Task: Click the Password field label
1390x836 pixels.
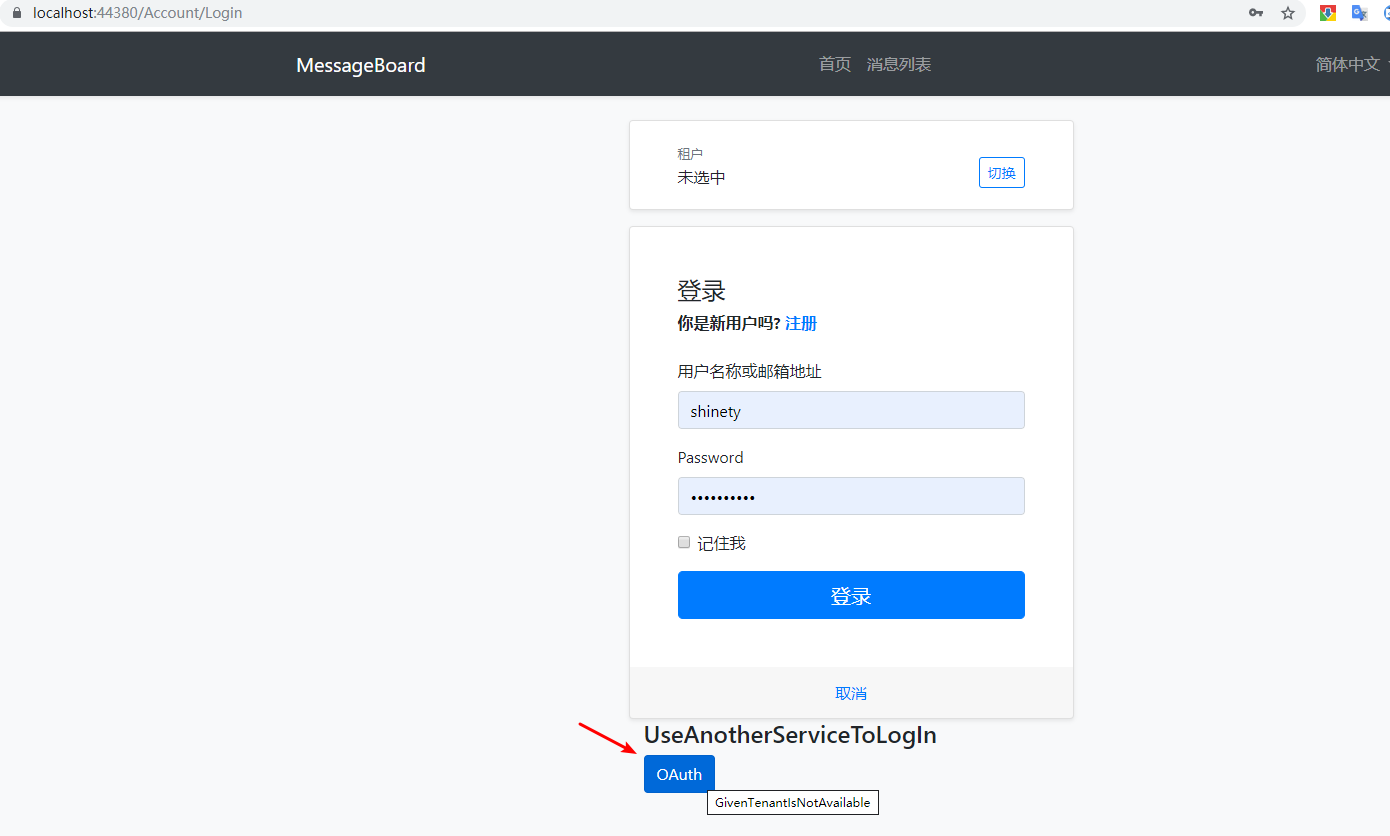Action: click(711, 457)
